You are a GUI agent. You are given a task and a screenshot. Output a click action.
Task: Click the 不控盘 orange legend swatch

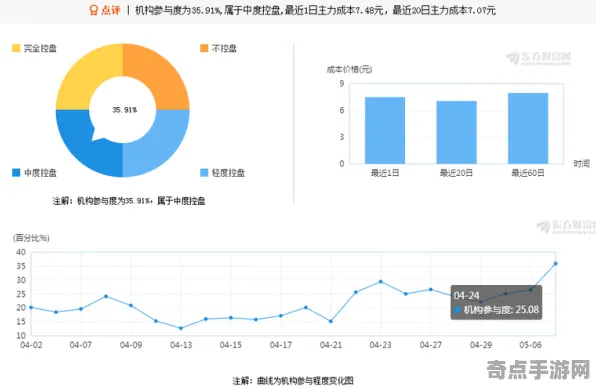204,48
